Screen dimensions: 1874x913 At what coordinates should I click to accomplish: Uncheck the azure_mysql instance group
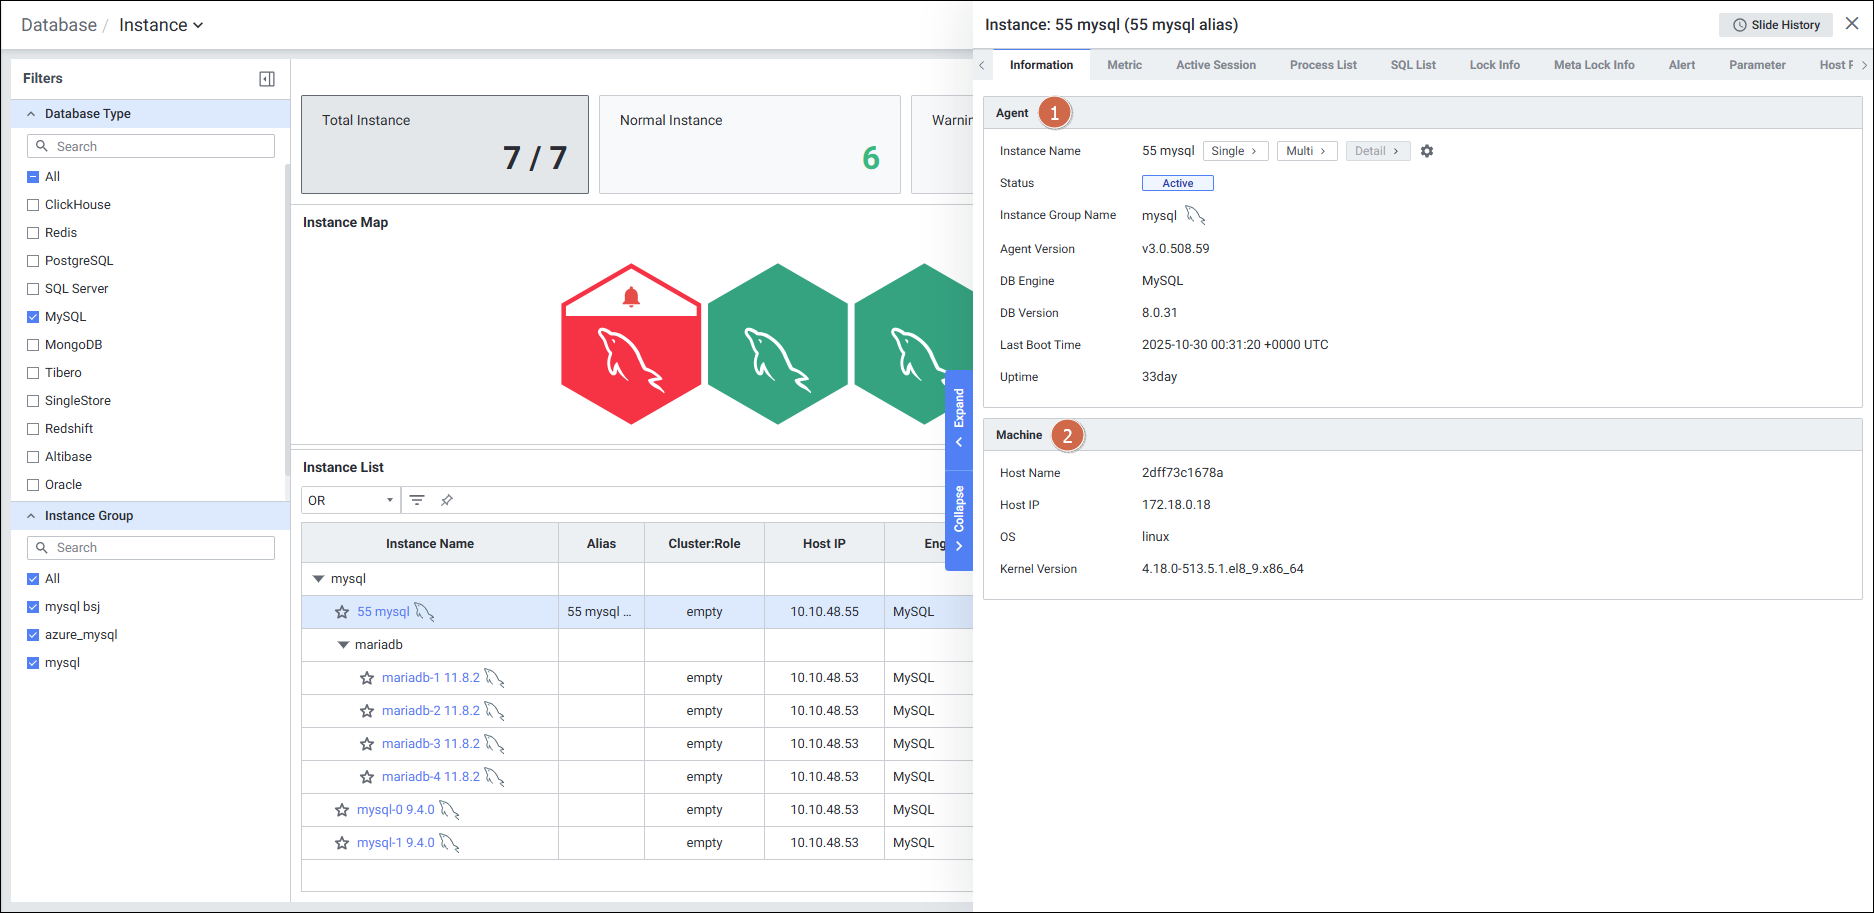coord(33,635)
